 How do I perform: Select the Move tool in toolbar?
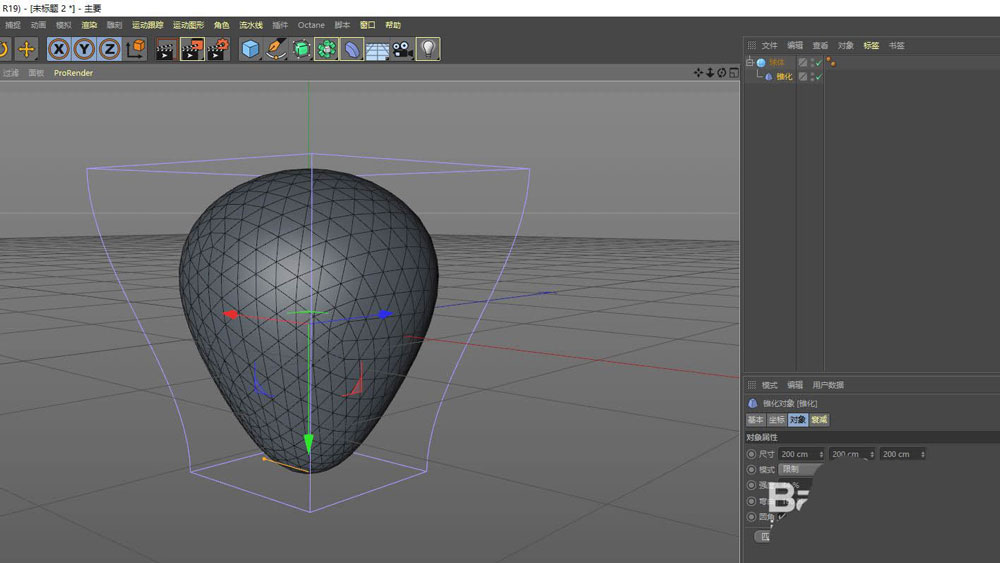point(26,48)
